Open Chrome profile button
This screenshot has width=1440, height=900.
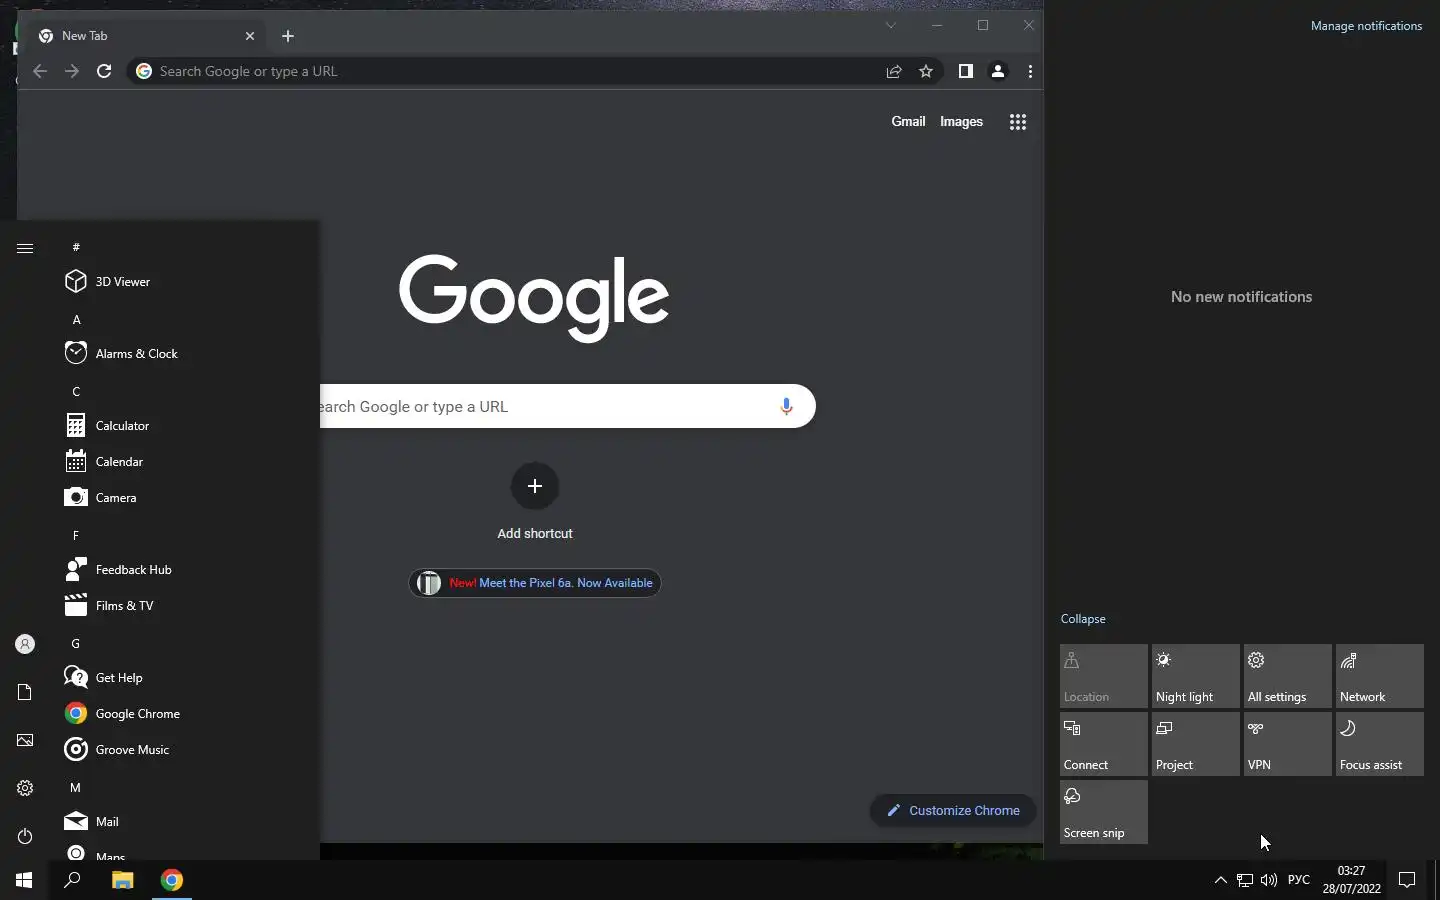[998, 71]
